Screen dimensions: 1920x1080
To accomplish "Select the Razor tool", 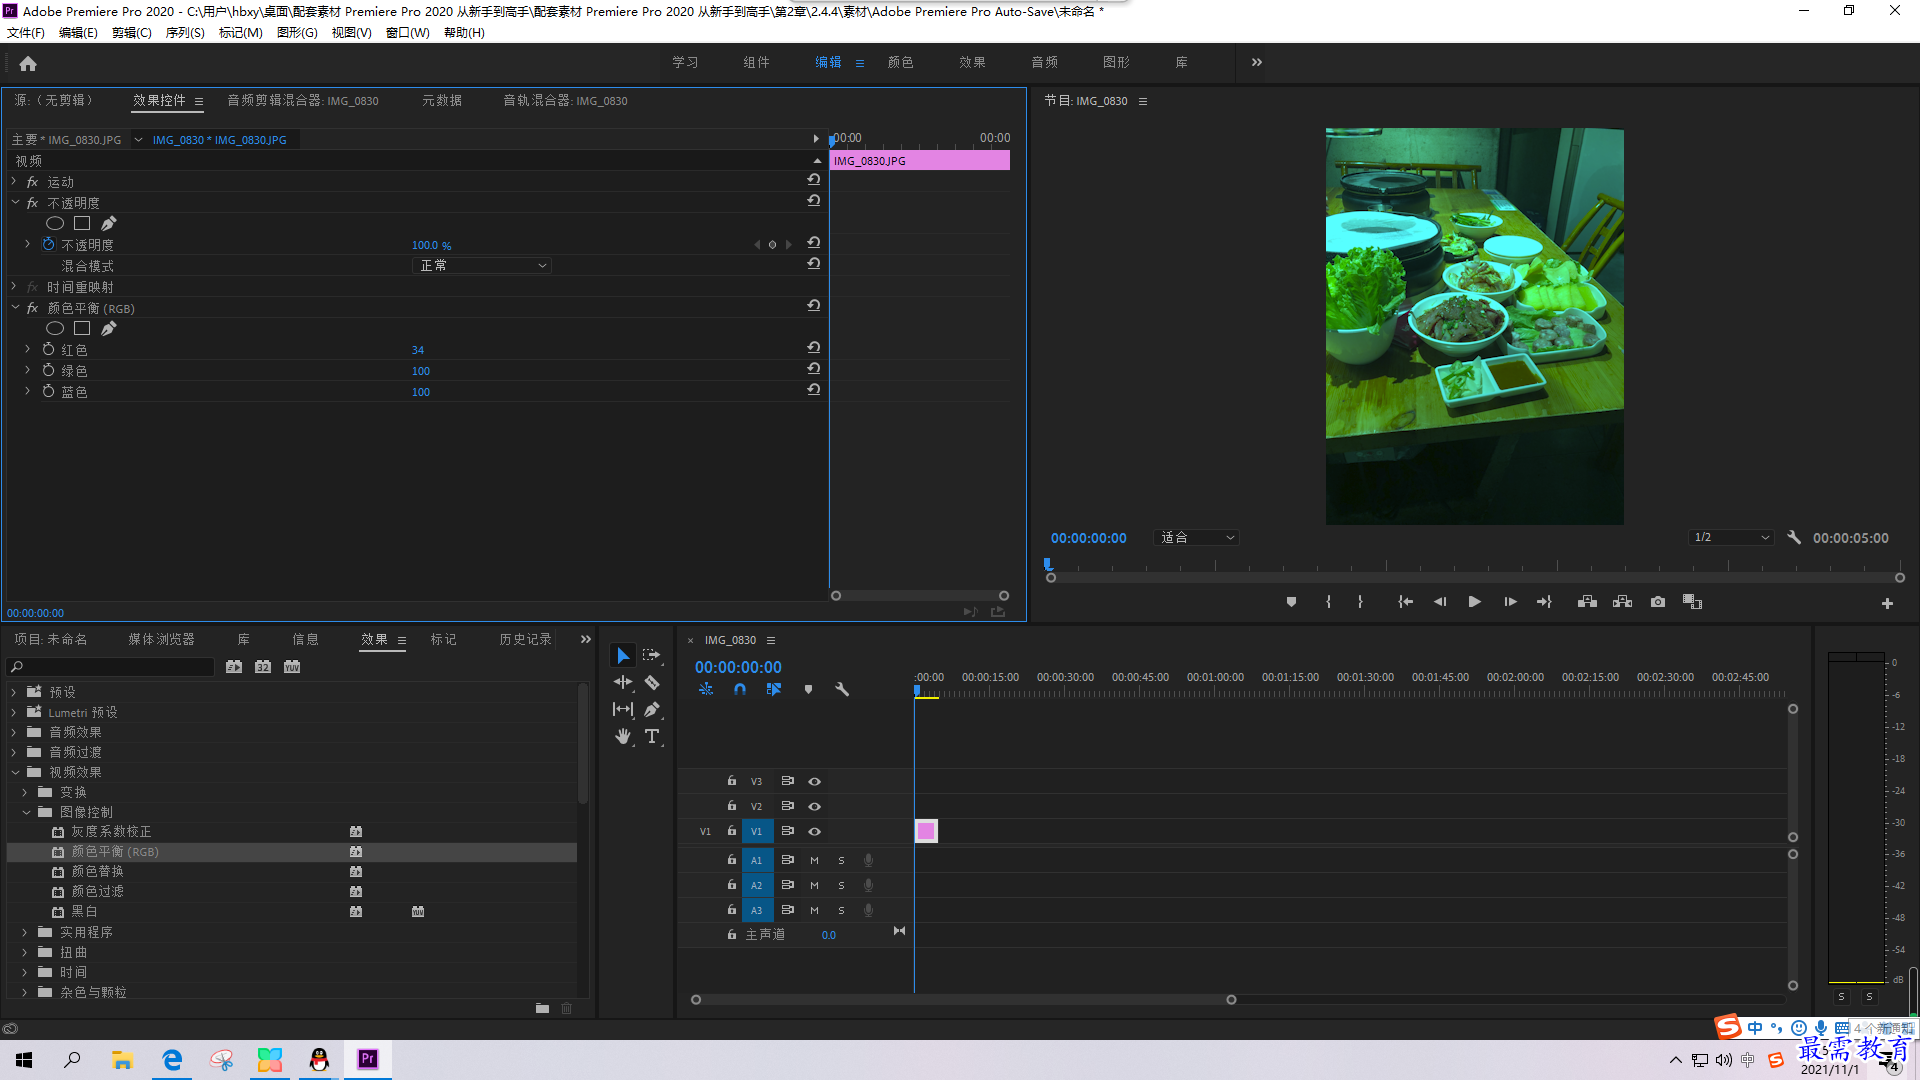I will [x=652, y=682].
